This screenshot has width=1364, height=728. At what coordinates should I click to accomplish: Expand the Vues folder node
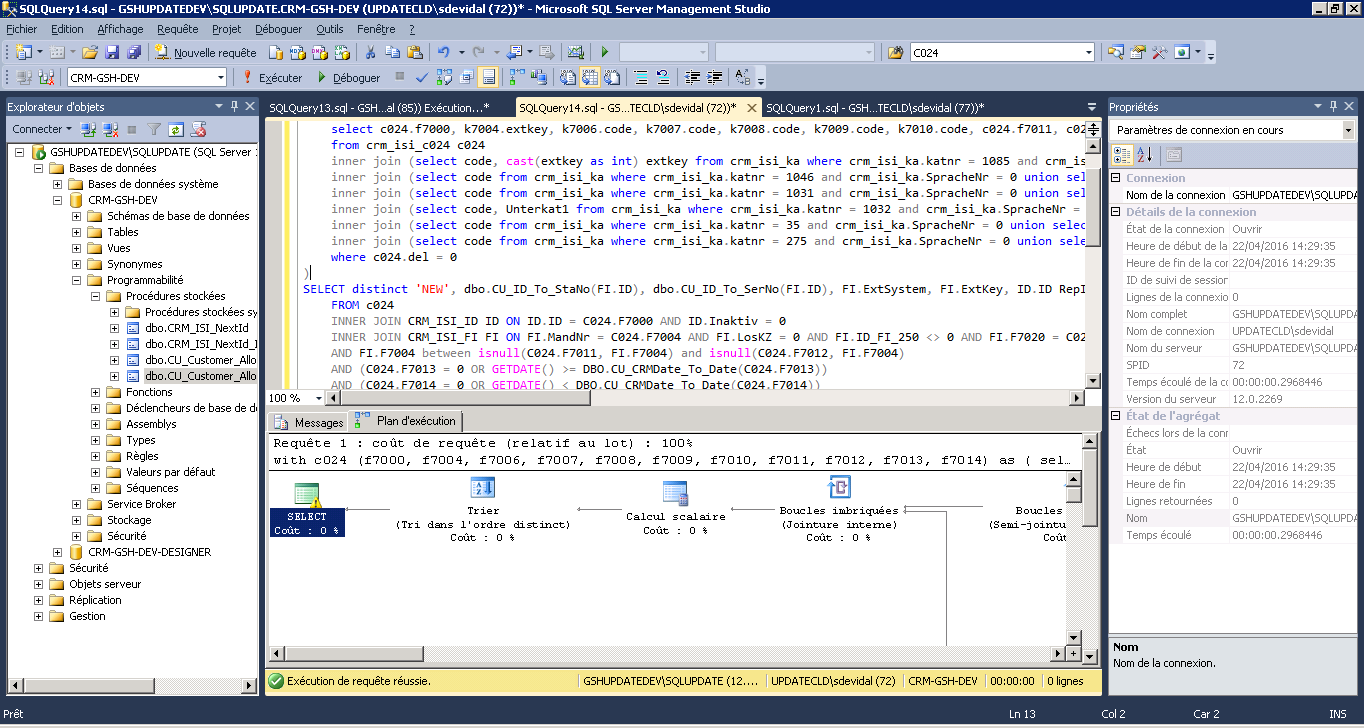(x=77, y=248)
